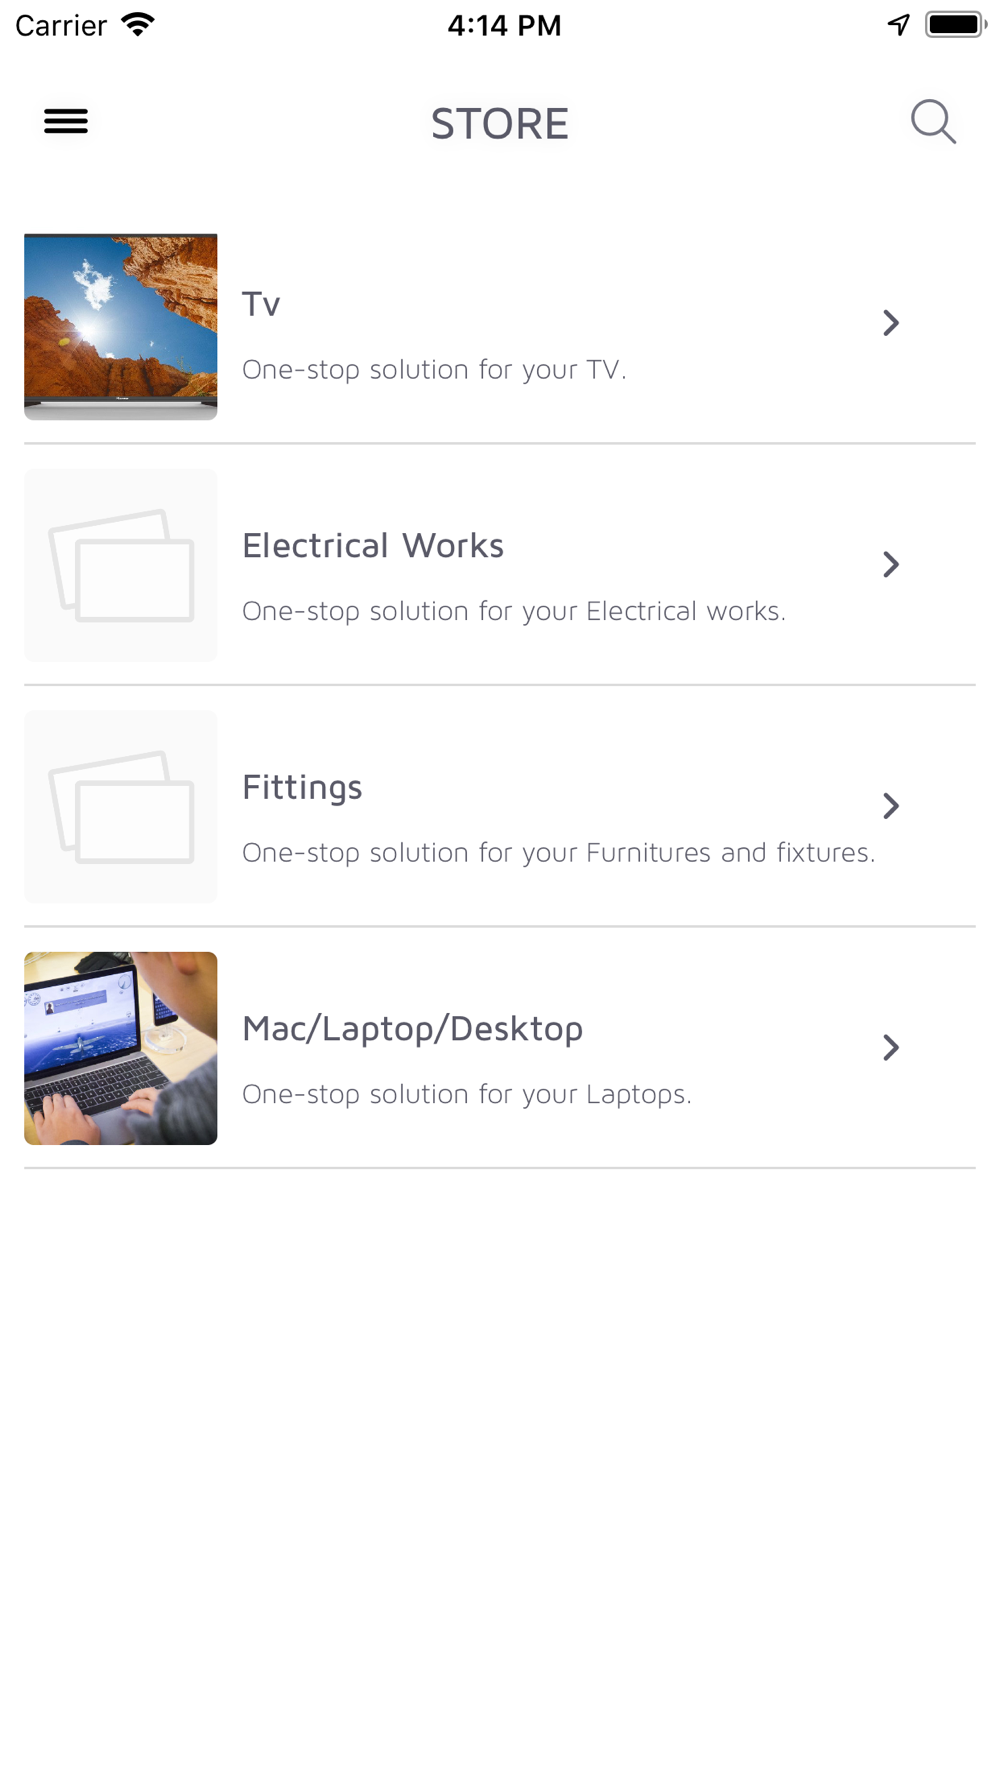Choose the Electrical Works title
The image size is (1000, 1778).
(x=373, y=546)
